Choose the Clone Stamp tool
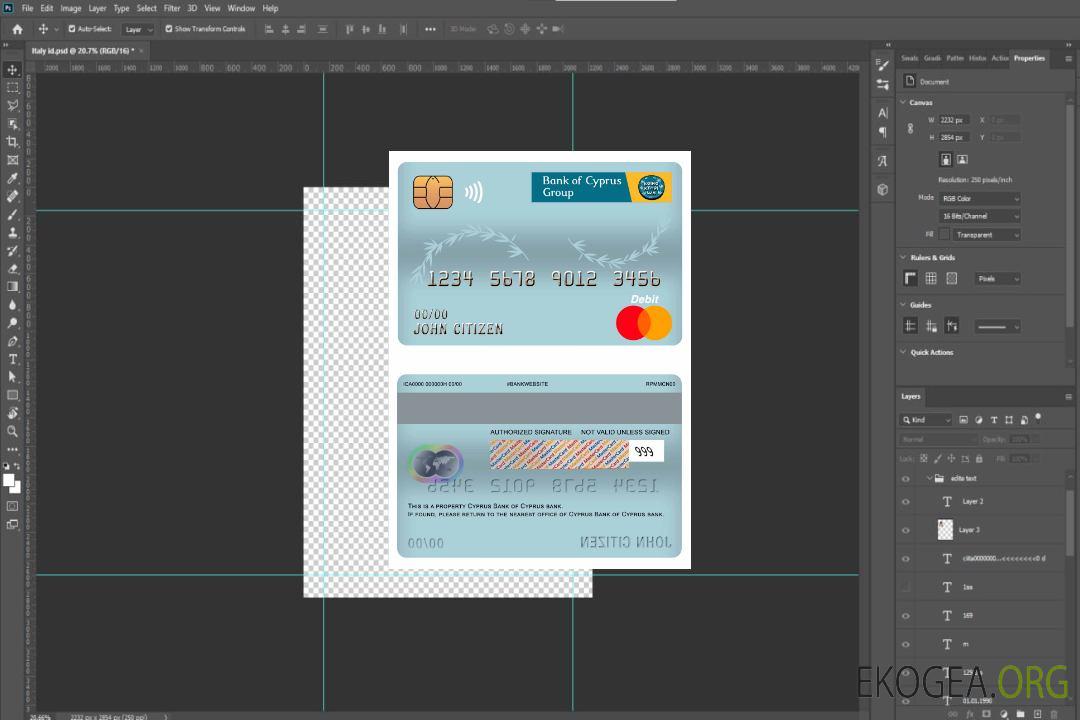1080x720 pixels. pos(13,232)
